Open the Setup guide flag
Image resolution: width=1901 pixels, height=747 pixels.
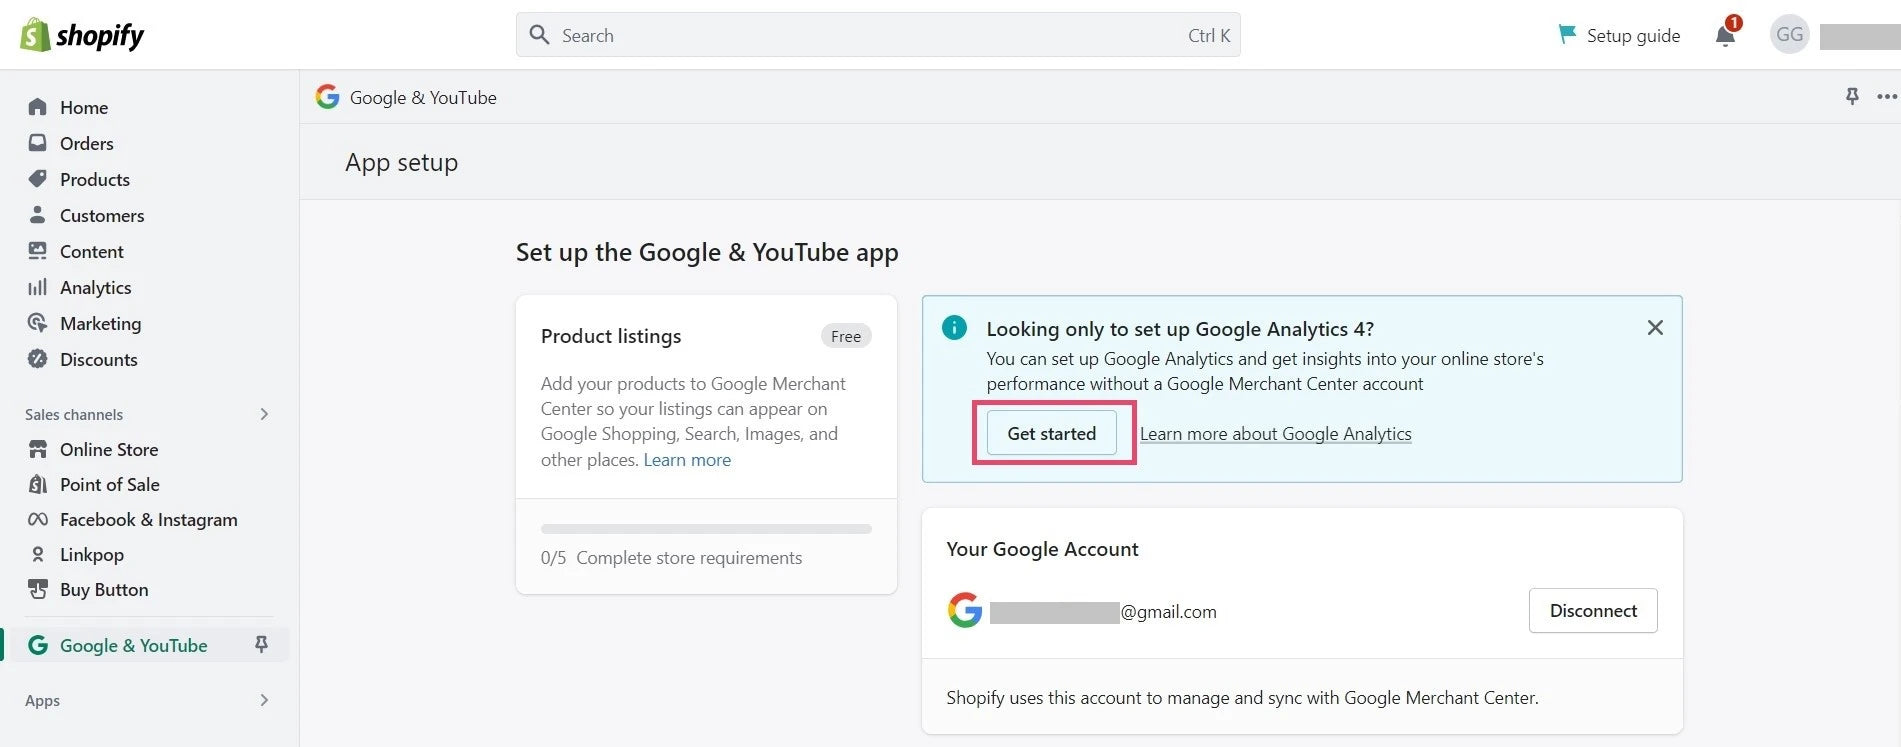(1567, 35)
